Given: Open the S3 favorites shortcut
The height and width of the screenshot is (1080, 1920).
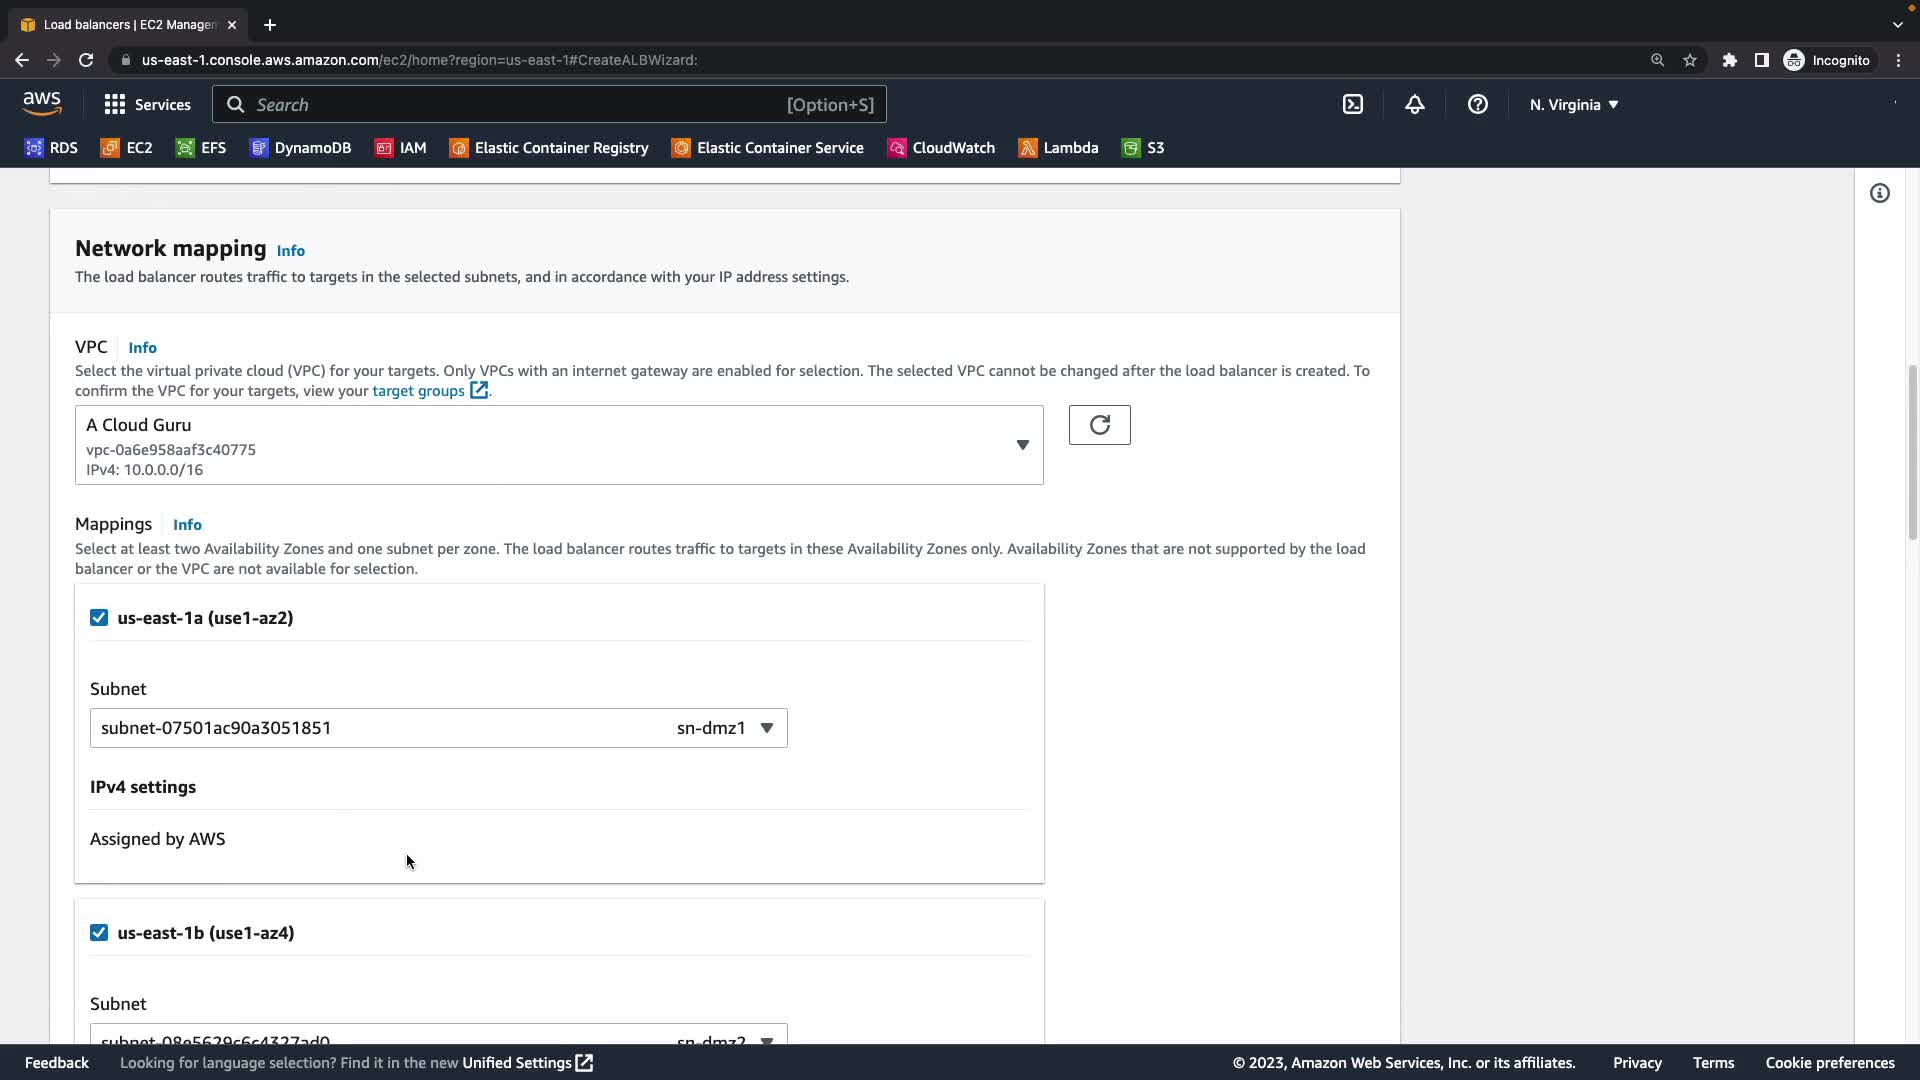Looking at the screenshot, I should click(1143, 148).
